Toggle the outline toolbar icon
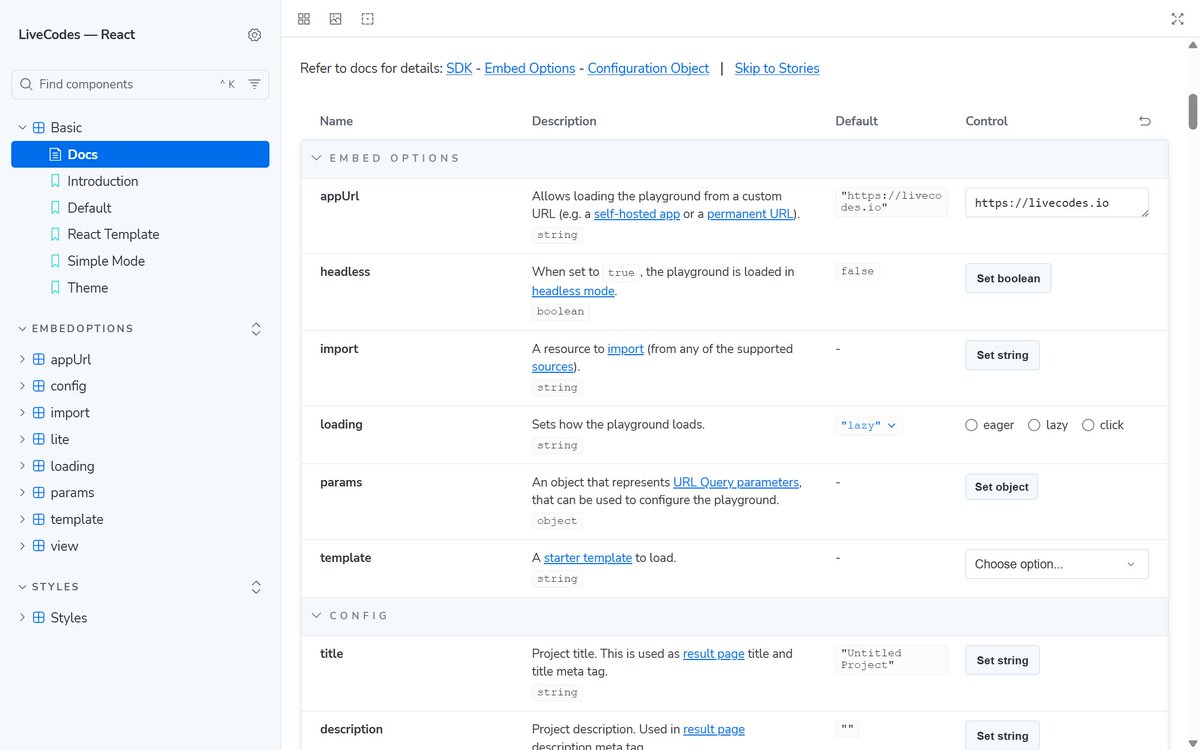The height and width of the screenshot is (750, 1200). (x=368, y=19)
